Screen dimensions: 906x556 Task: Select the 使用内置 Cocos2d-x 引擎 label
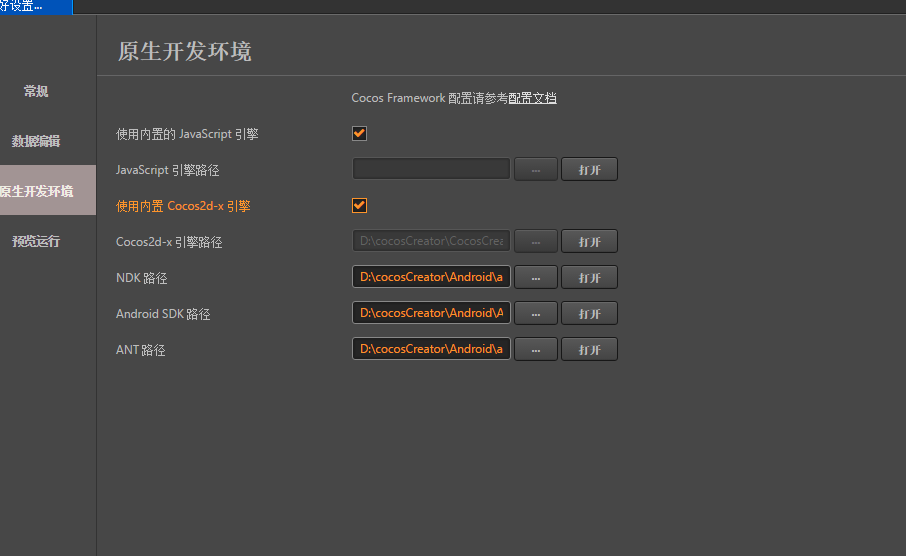(x=183, y=206)
